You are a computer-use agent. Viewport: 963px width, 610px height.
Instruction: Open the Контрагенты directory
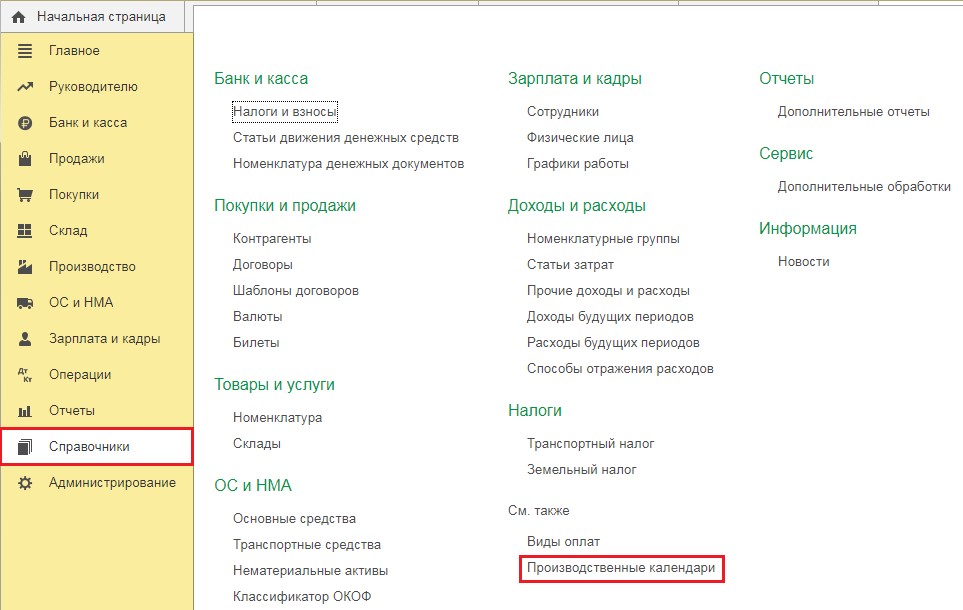click(272, 239)
